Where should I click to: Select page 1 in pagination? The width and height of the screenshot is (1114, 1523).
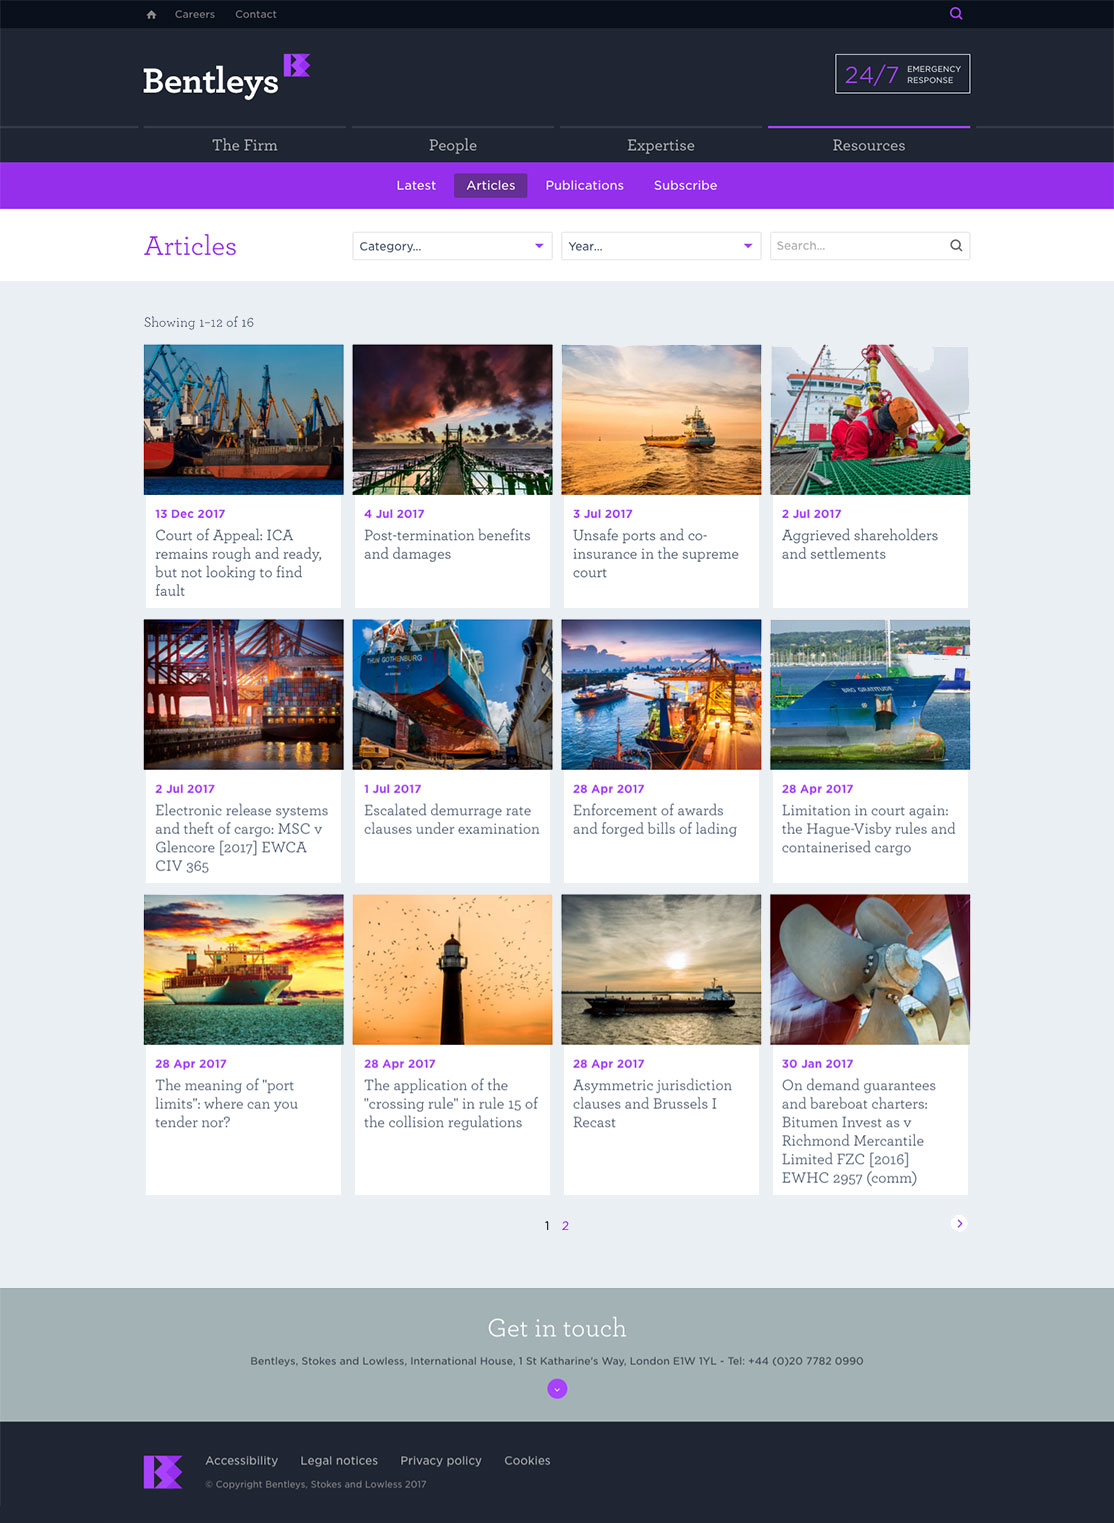click(547, 1225)
